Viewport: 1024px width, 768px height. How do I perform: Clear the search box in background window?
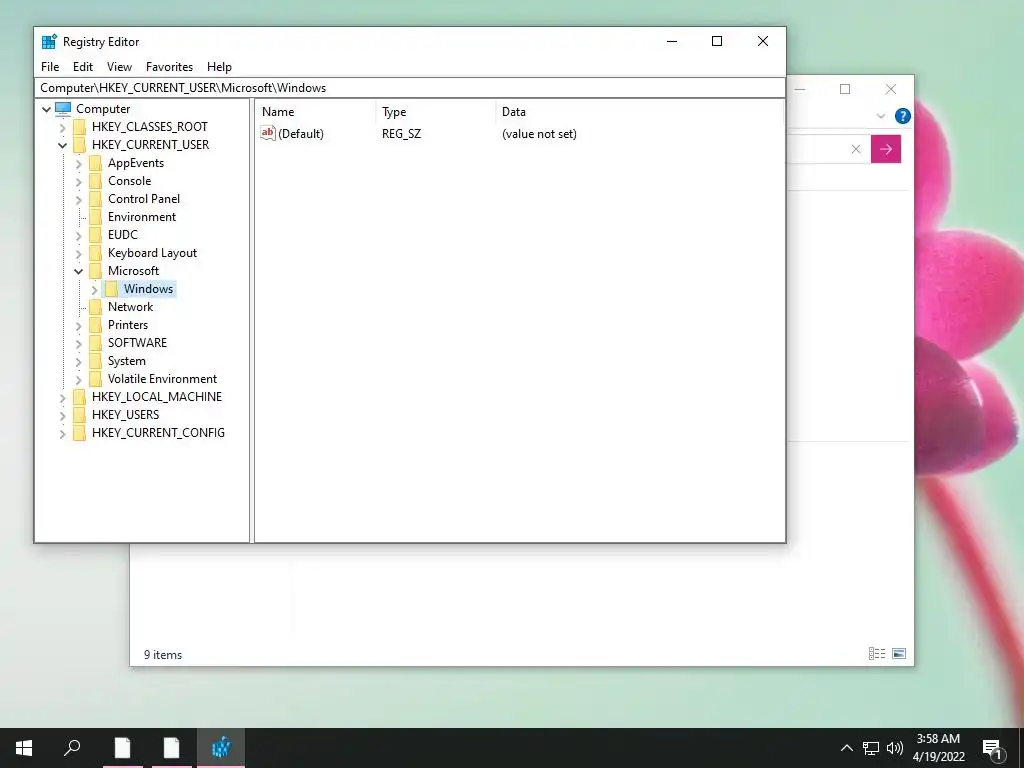856,149
